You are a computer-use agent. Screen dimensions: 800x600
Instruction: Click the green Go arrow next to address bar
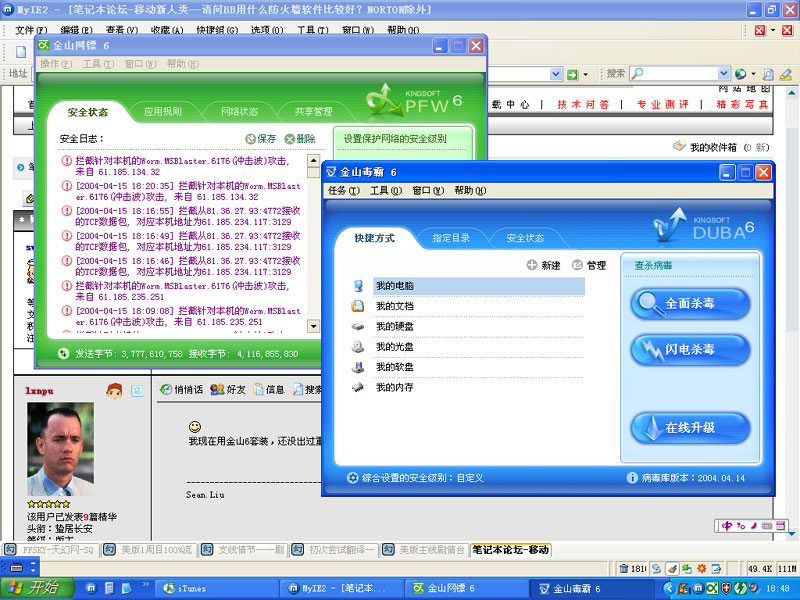(572, 74)
